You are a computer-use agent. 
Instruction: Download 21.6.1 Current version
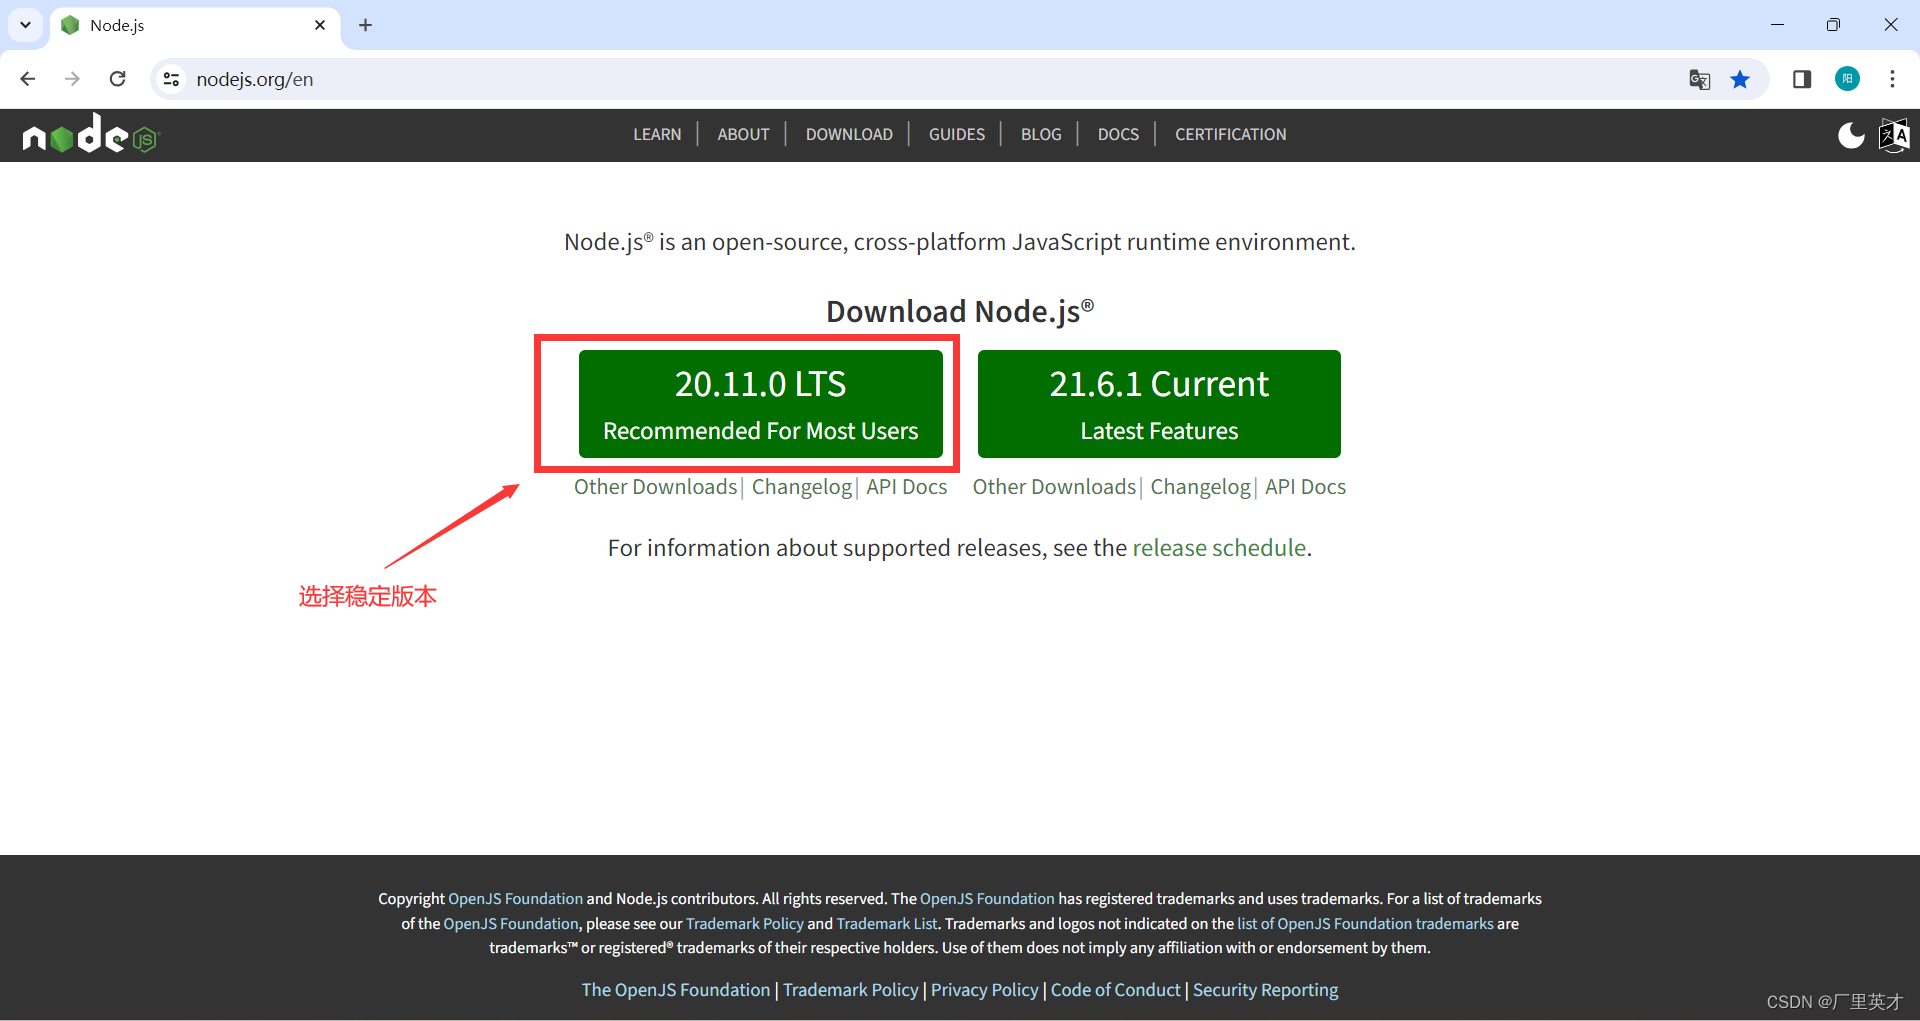coord(1159,404)
